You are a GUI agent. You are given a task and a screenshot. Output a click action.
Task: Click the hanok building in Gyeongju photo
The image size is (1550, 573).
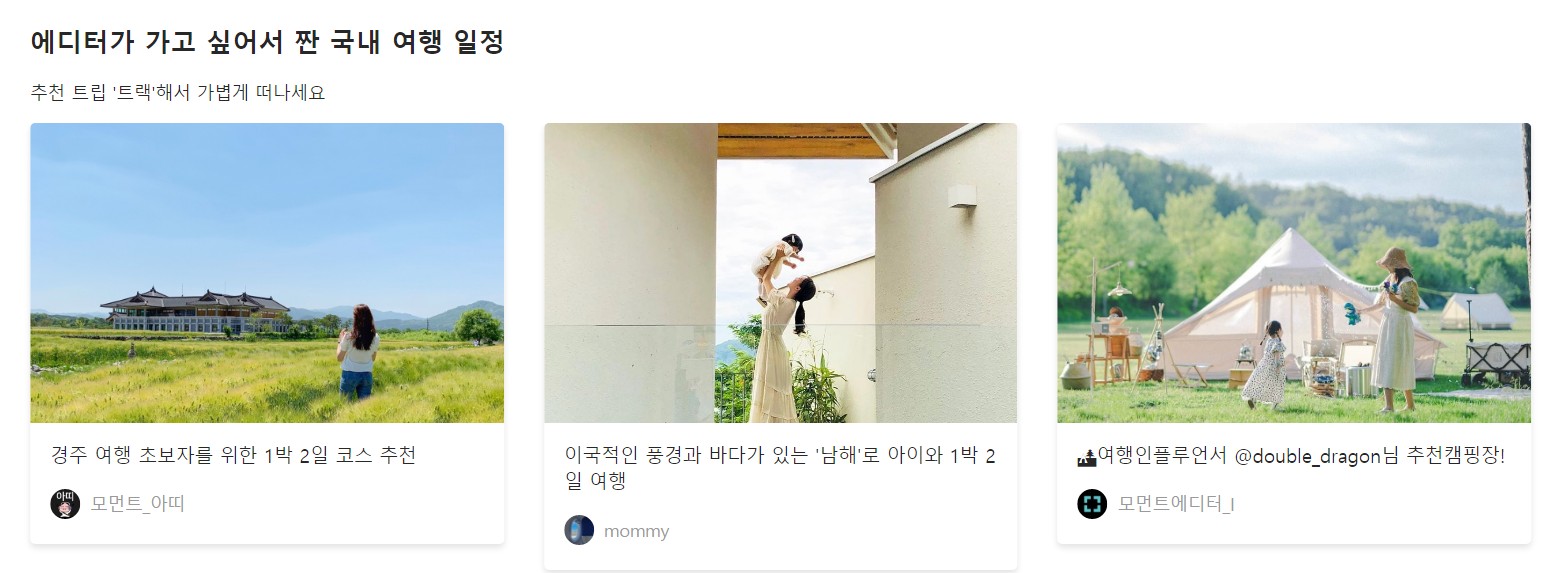coord(195,310)
